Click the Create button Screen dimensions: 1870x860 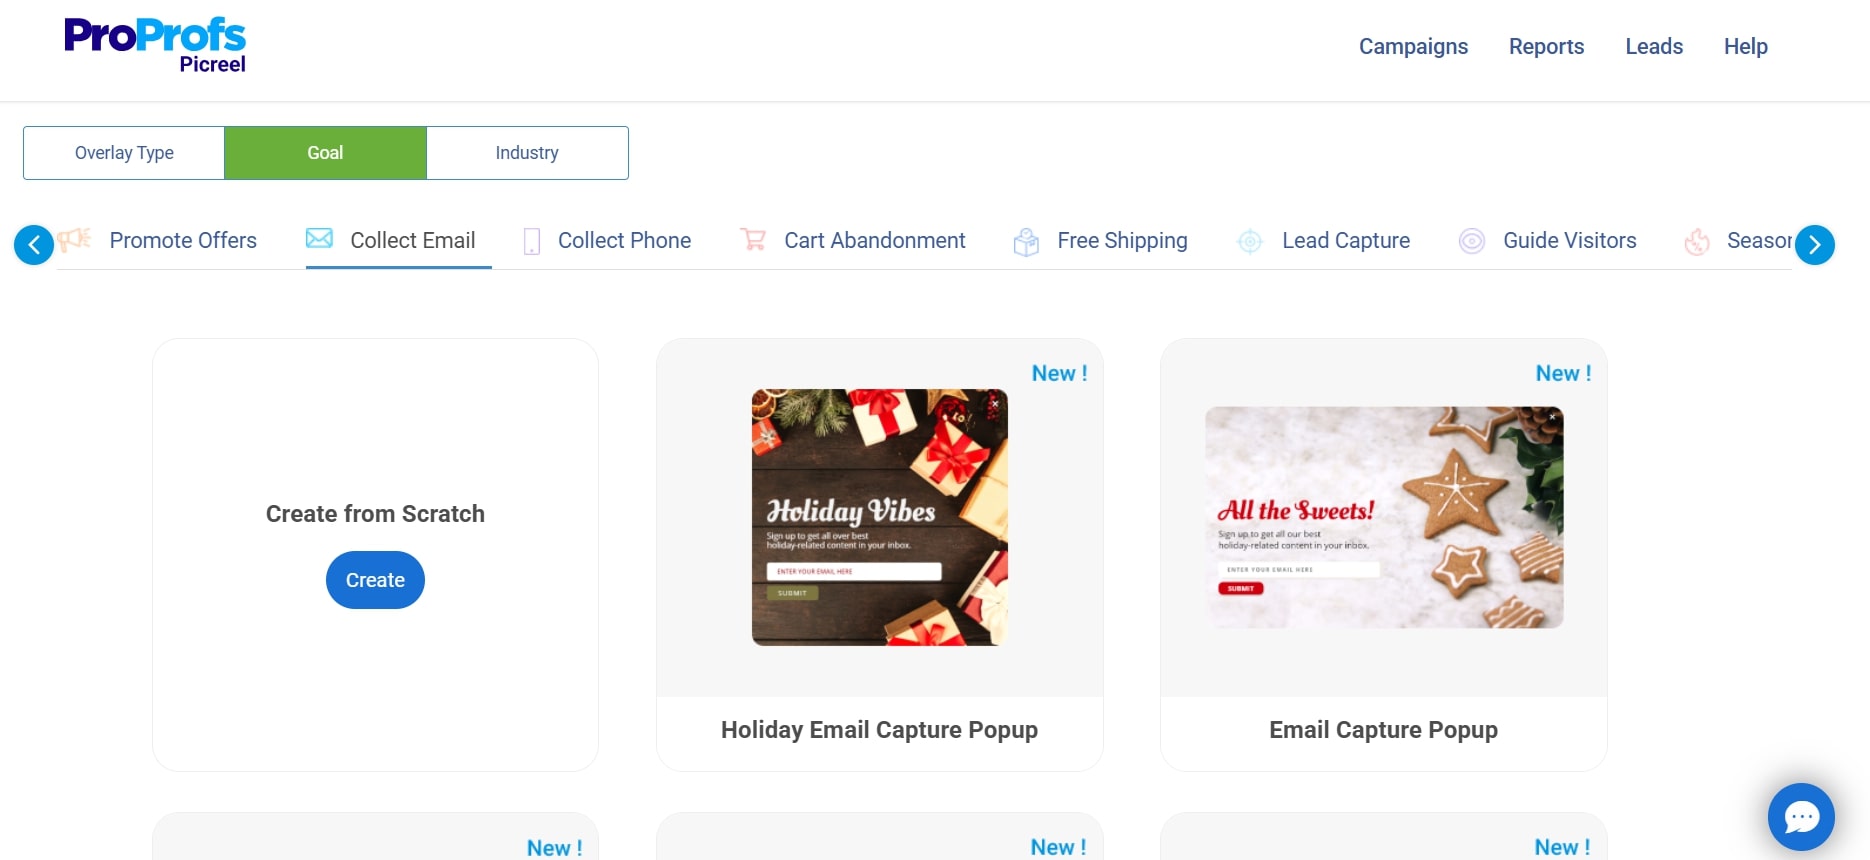click(x=375, y=580)
